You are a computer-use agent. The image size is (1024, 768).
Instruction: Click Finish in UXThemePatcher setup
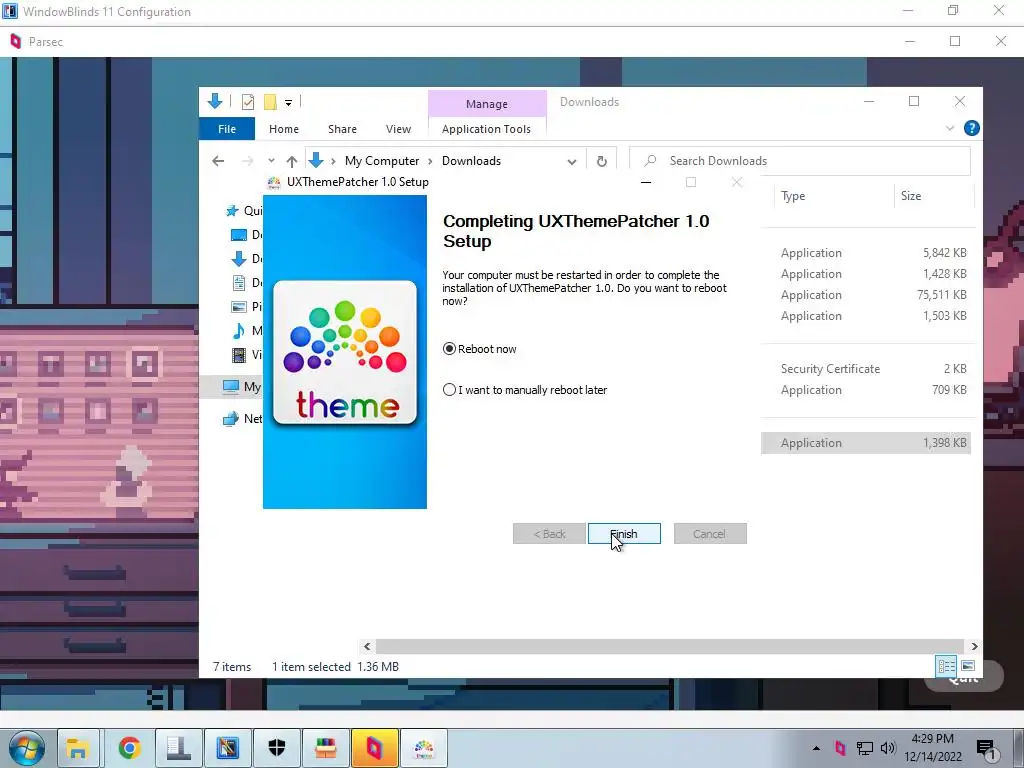(624, 534)
